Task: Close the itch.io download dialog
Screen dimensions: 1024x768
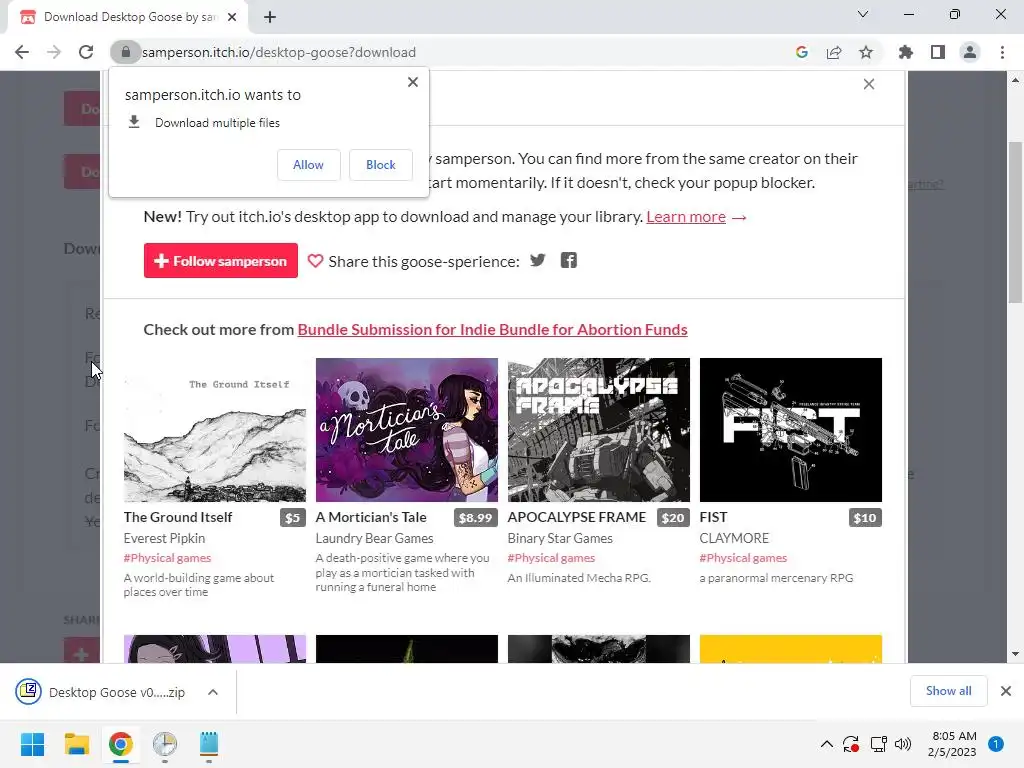Action: (x=869, y=84)
